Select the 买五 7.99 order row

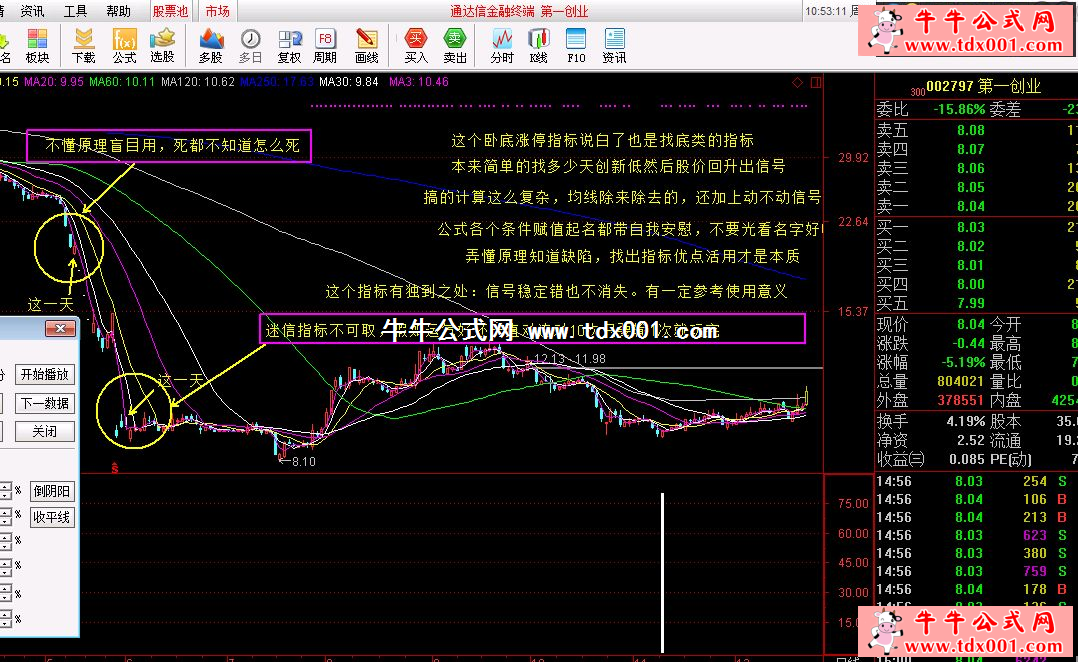pyautogui.click(x=976, y=303)
